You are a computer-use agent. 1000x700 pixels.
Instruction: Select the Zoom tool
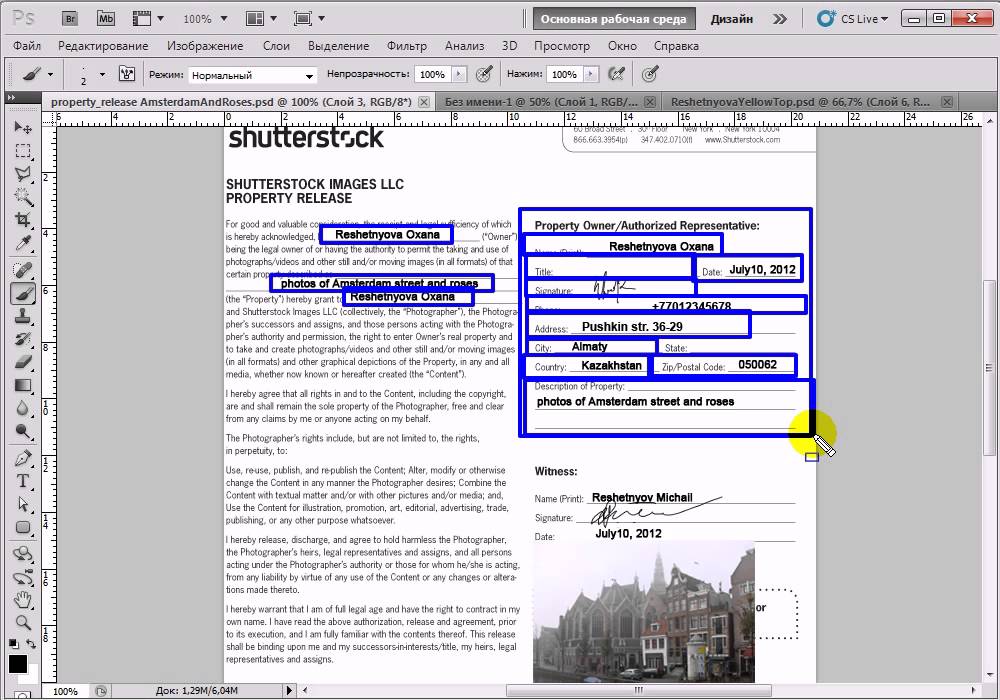[x=23, y=623]
